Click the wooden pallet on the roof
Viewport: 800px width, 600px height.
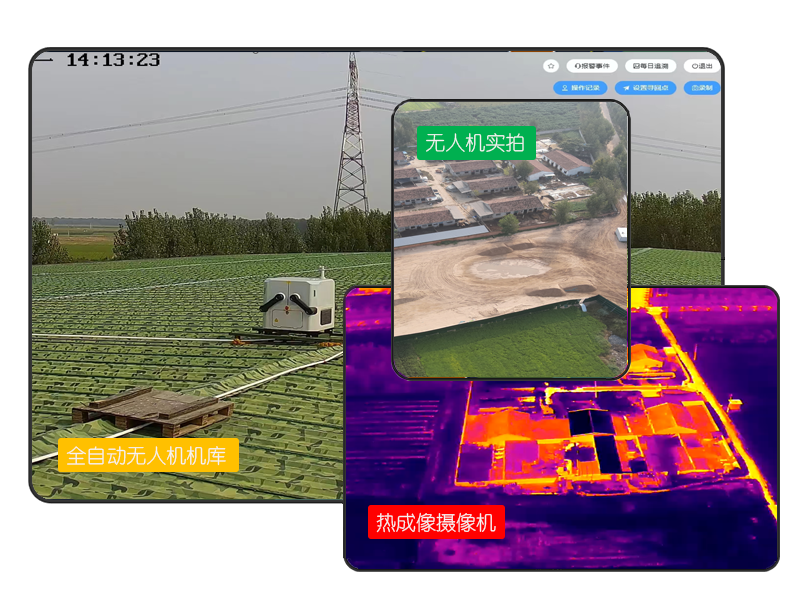pos(152,408)
